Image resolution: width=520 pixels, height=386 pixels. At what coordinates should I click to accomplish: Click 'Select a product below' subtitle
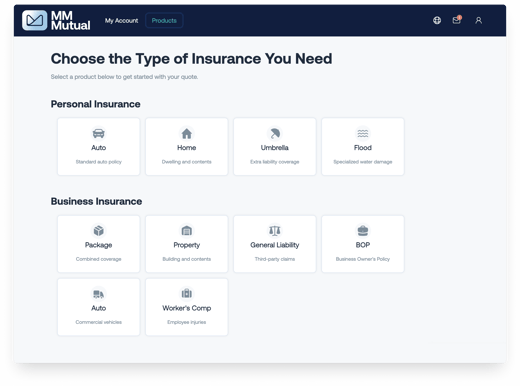[124, 77]
